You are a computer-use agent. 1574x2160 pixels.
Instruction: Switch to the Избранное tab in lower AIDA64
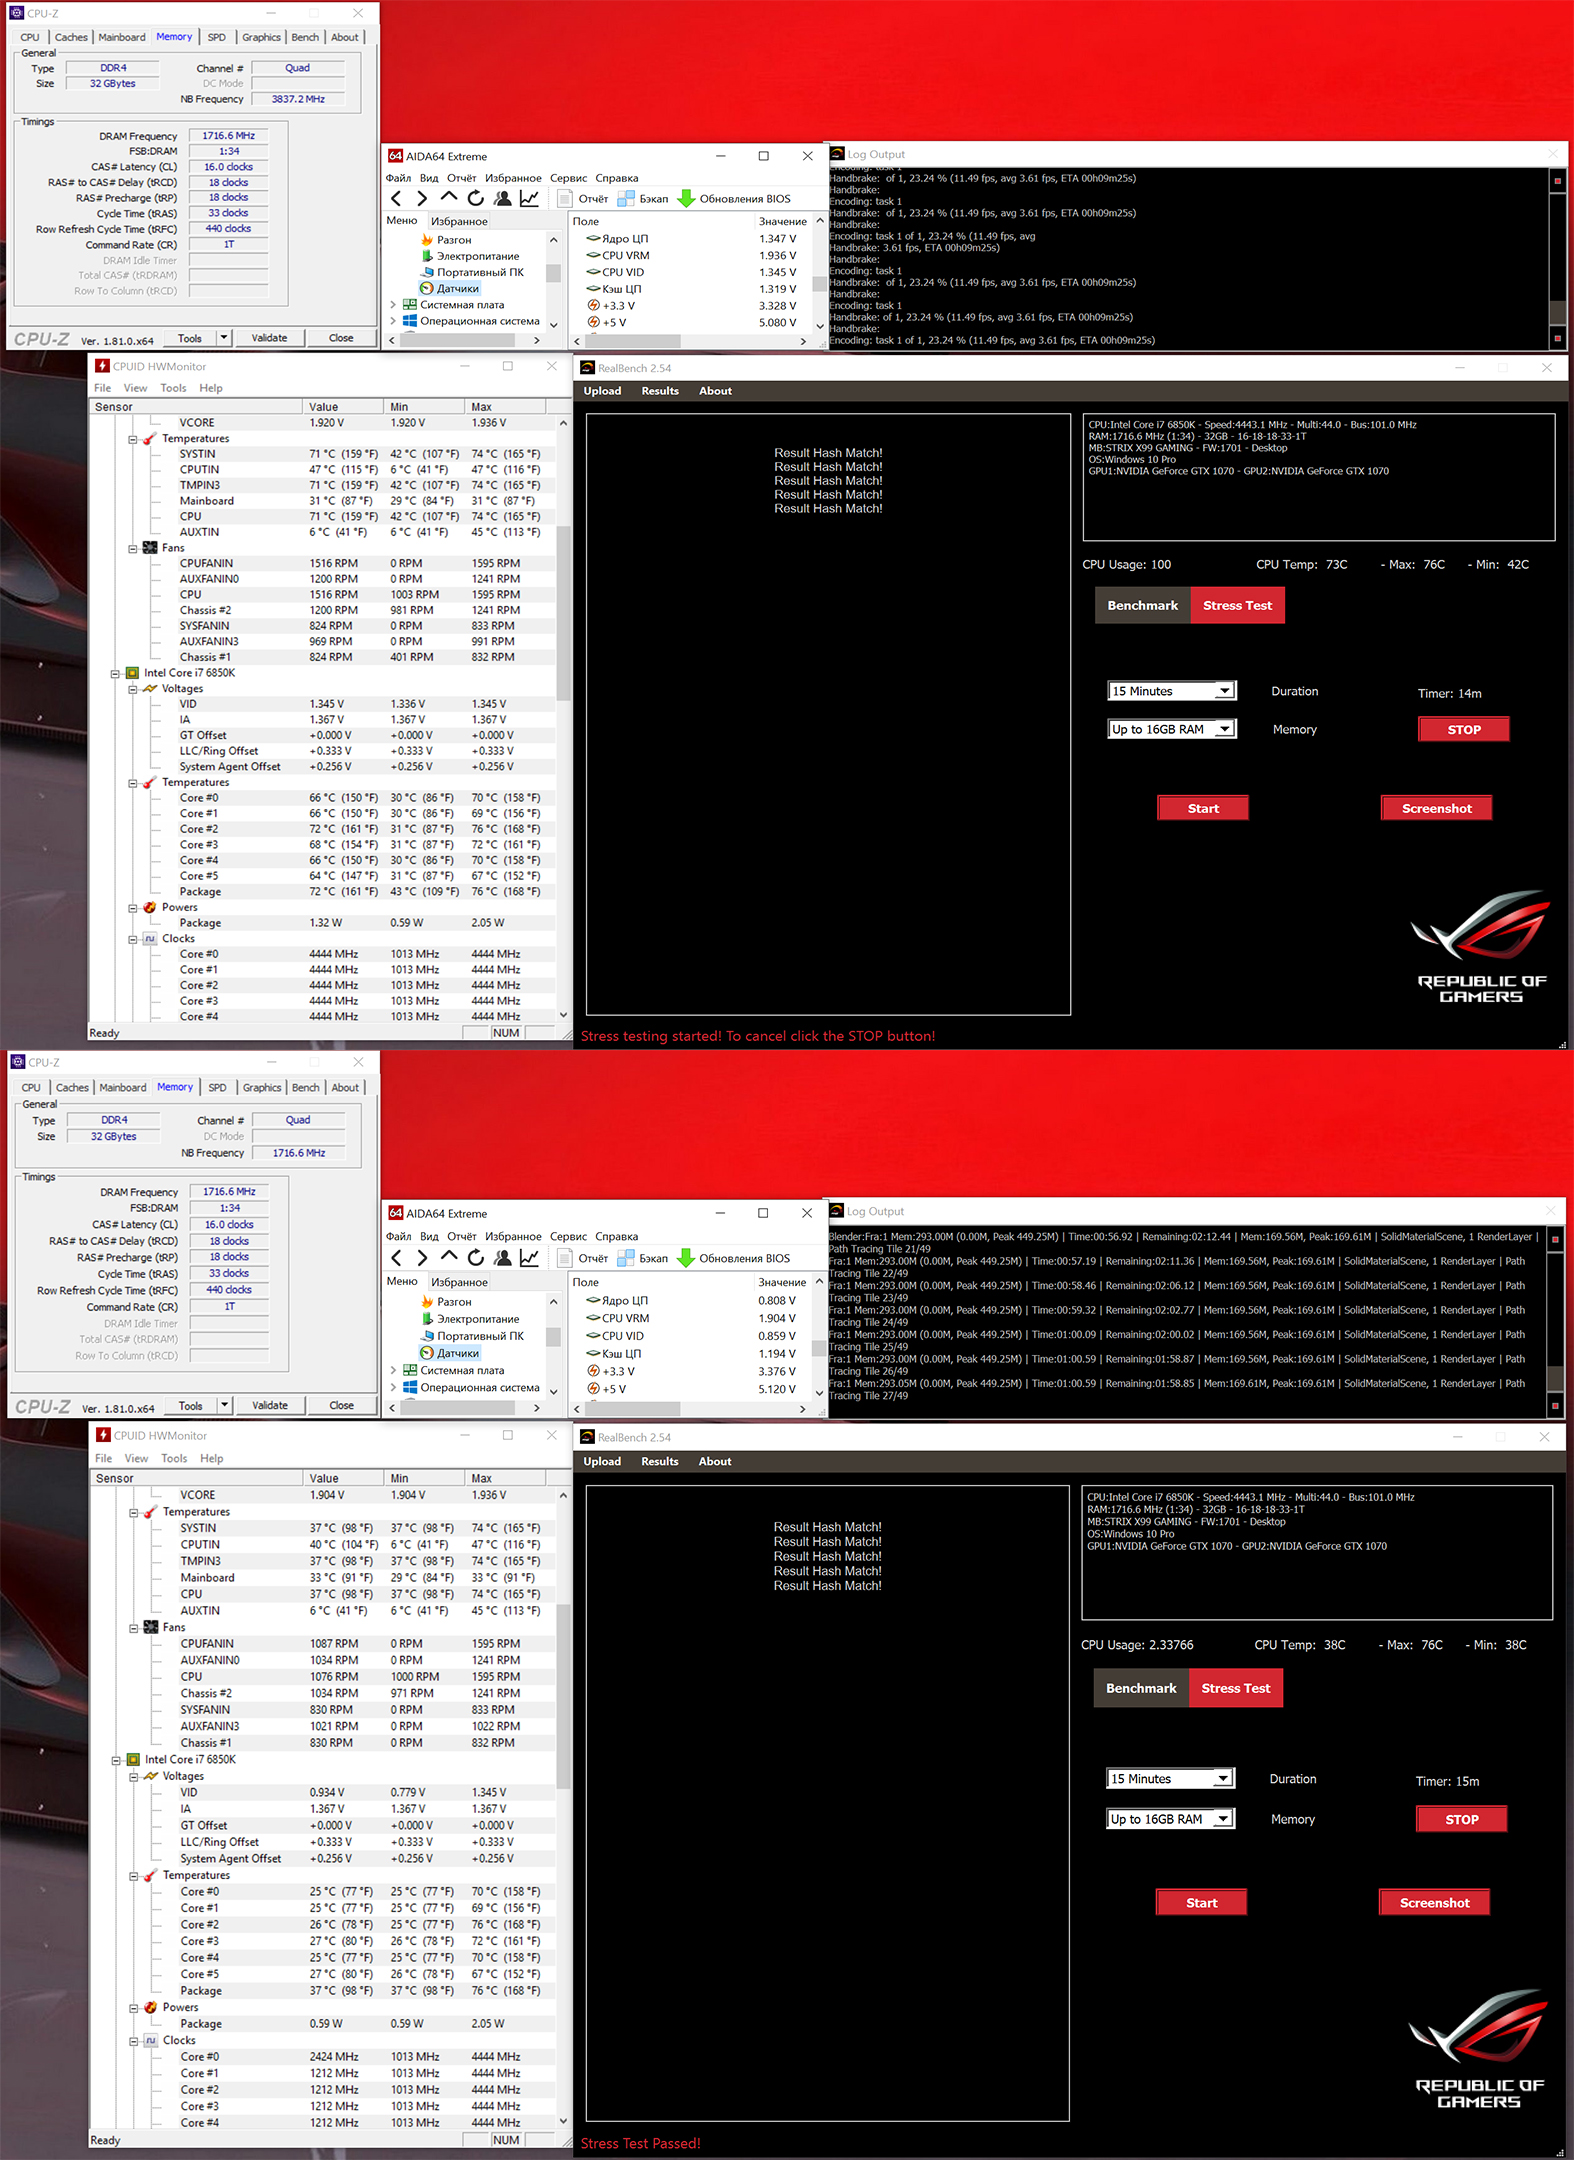click(x=459, y=1282)
